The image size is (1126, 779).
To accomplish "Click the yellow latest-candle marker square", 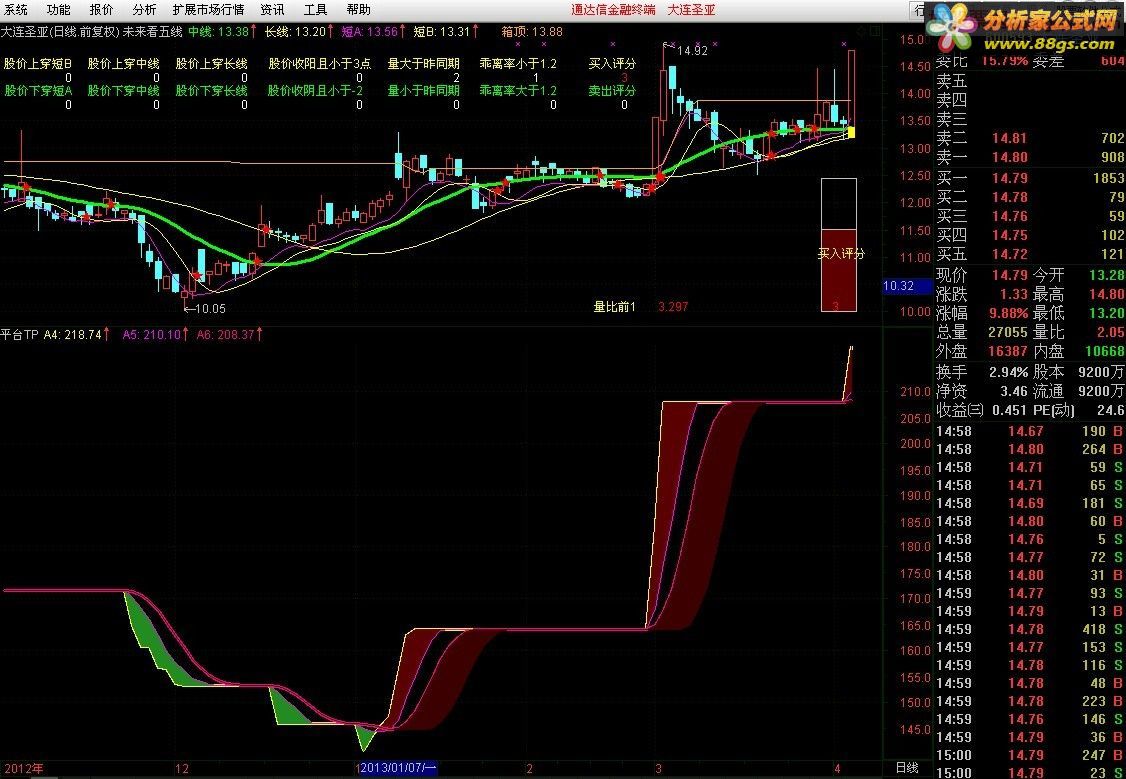I will [x=852, y=132].
